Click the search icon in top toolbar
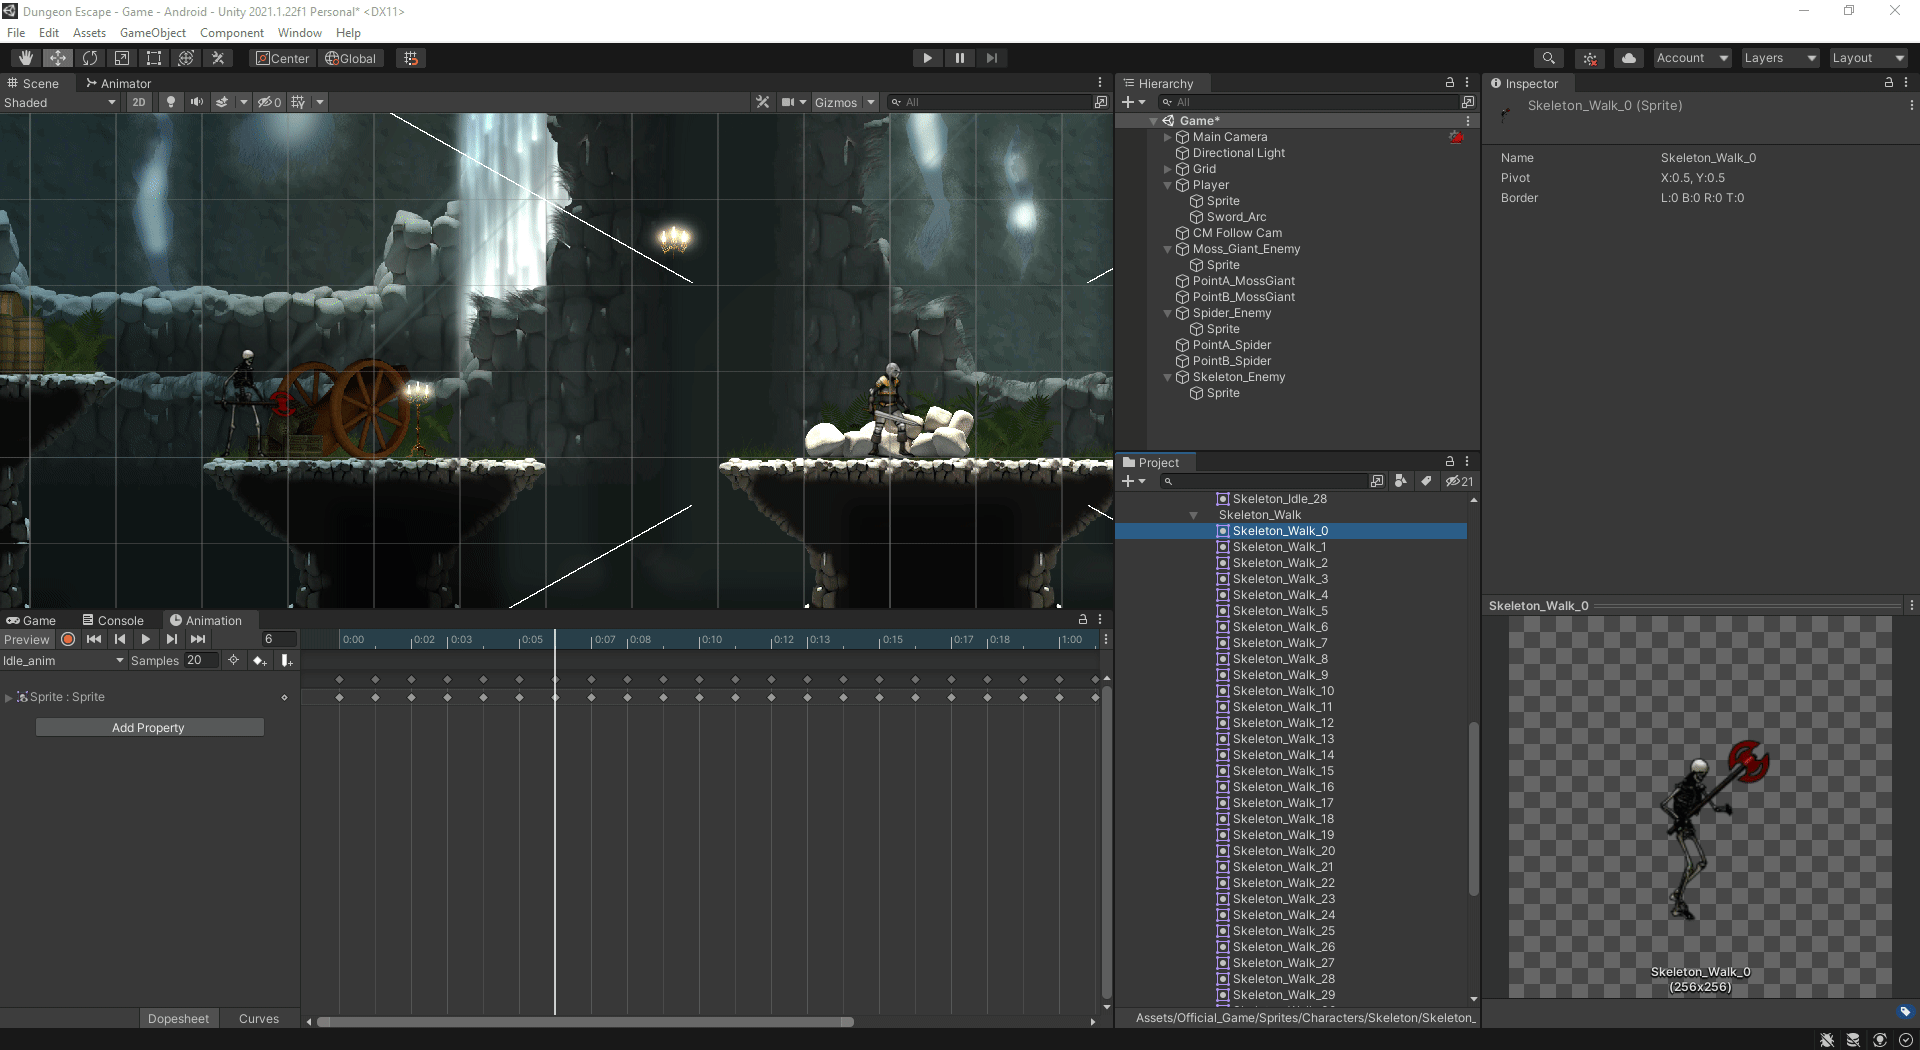The width and height of the screenshot is (1920, 1050). (1548, 58)
